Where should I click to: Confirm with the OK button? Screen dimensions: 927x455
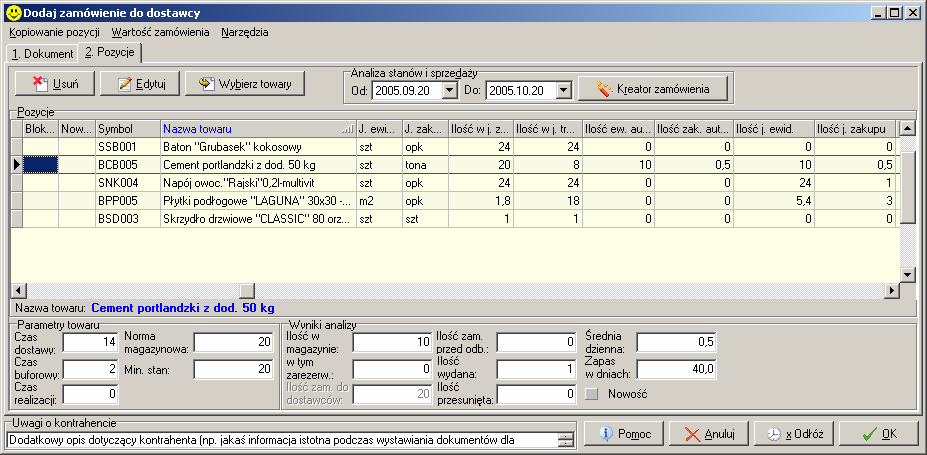coord(879,434)
